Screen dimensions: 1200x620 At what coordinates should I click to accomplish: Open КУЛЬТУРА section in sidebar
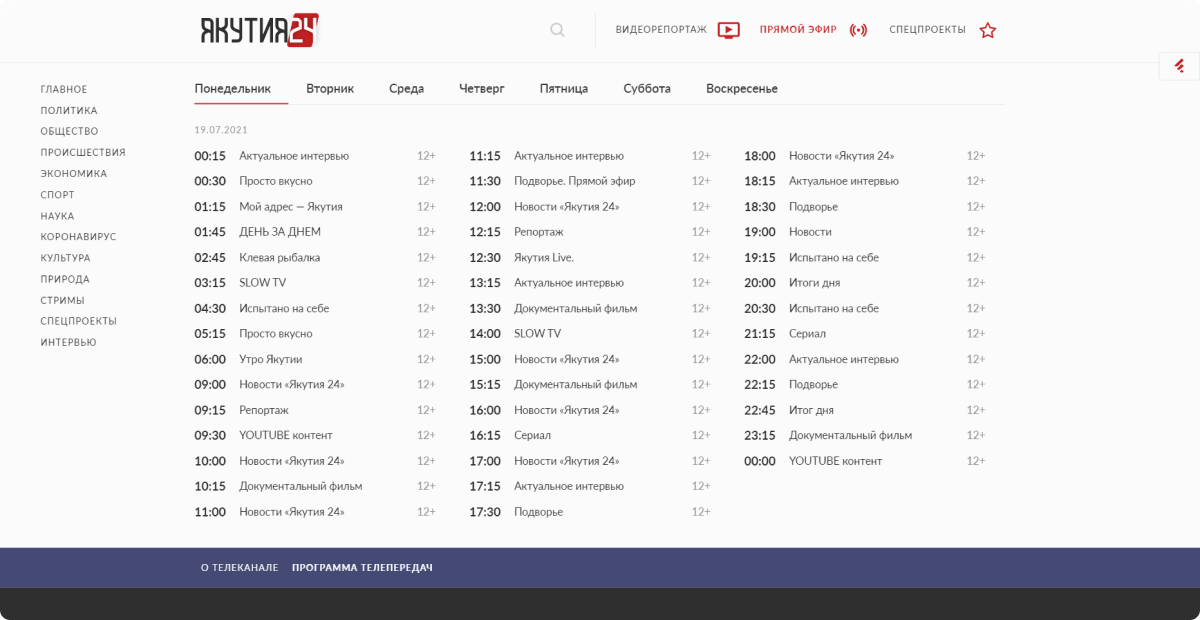66,258
